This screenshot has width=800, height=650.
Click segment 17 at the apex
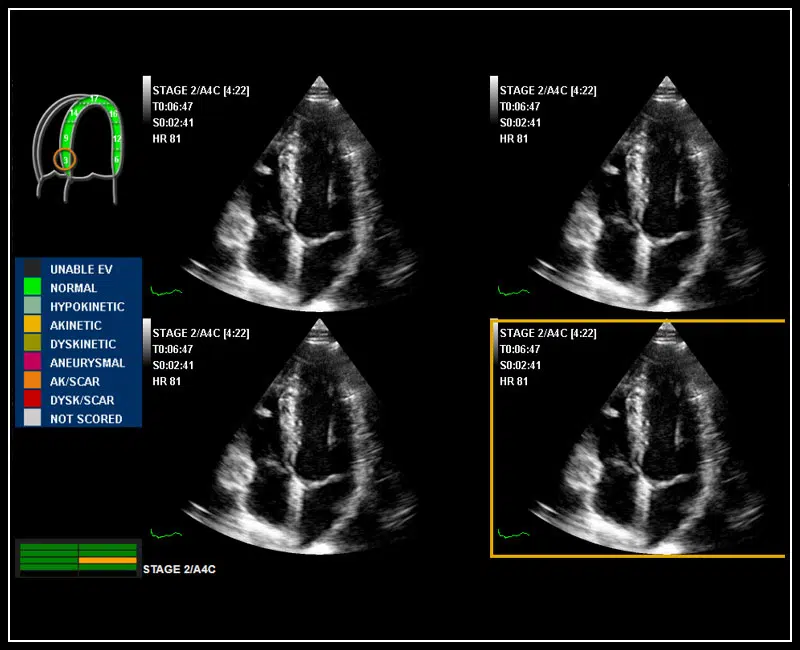(93, 99)
